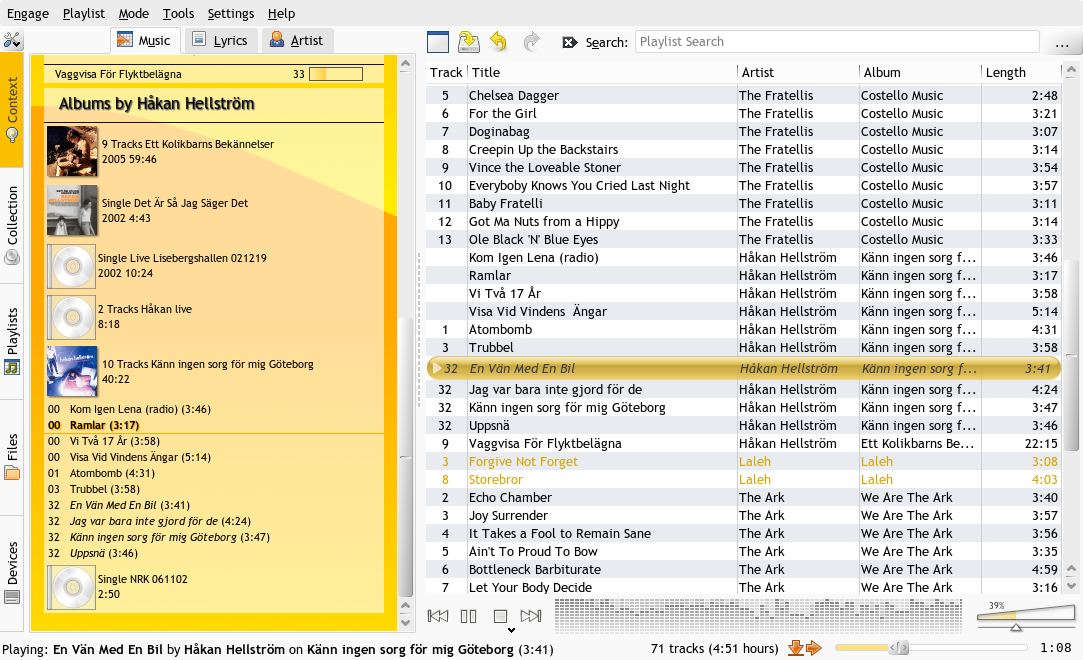Sort by Length column header
Screen dimensions: 1083x660
1021,72
